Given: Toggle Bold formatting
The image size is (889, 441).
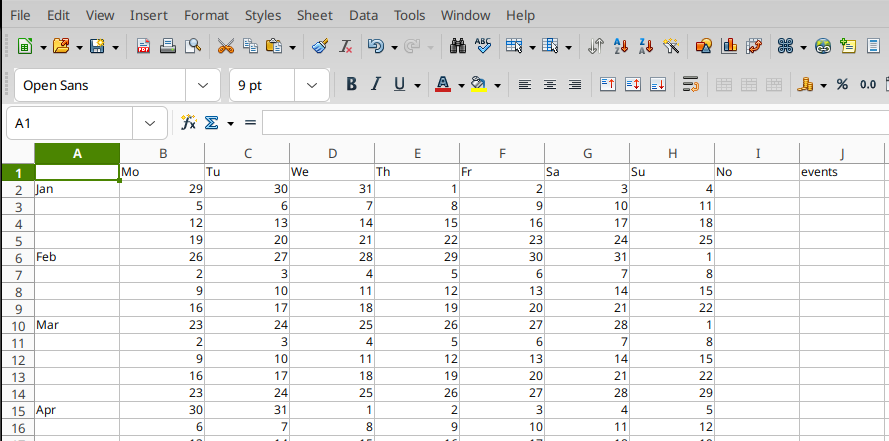Looking at the screenshot, I should (x=352, y=85).
